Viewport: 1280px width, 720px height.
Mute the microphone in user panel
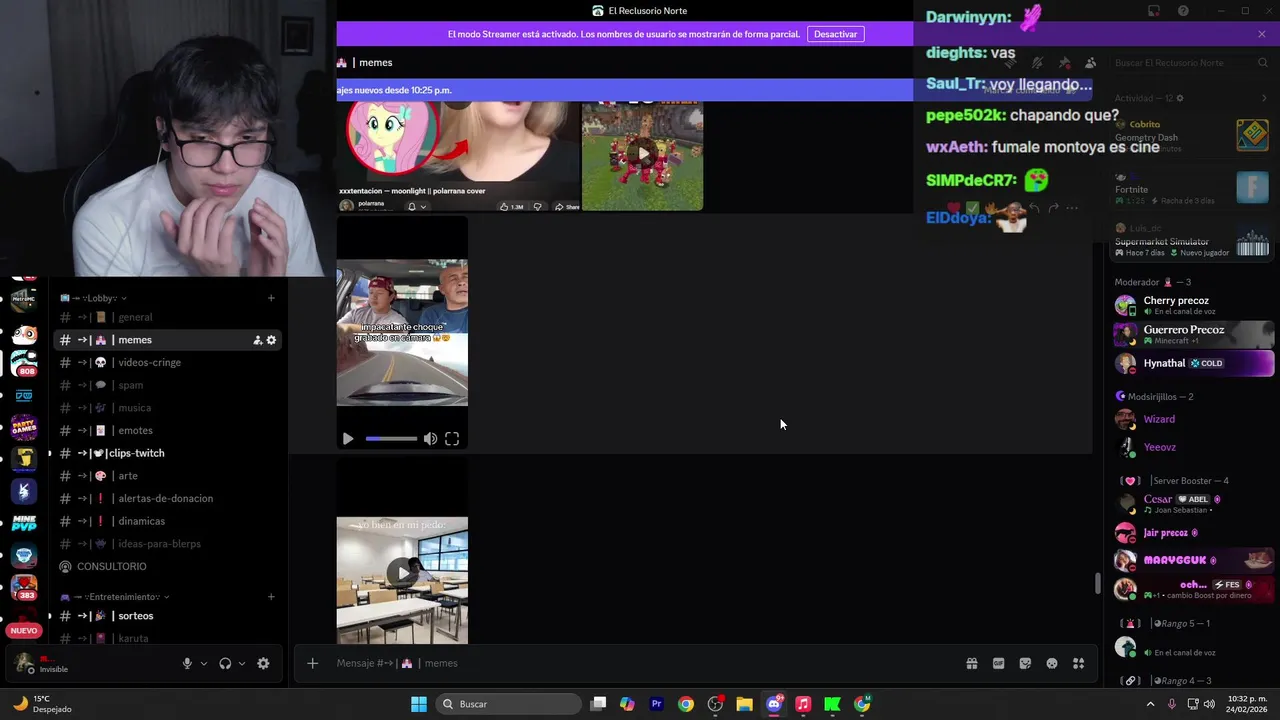tap(187, 663)
